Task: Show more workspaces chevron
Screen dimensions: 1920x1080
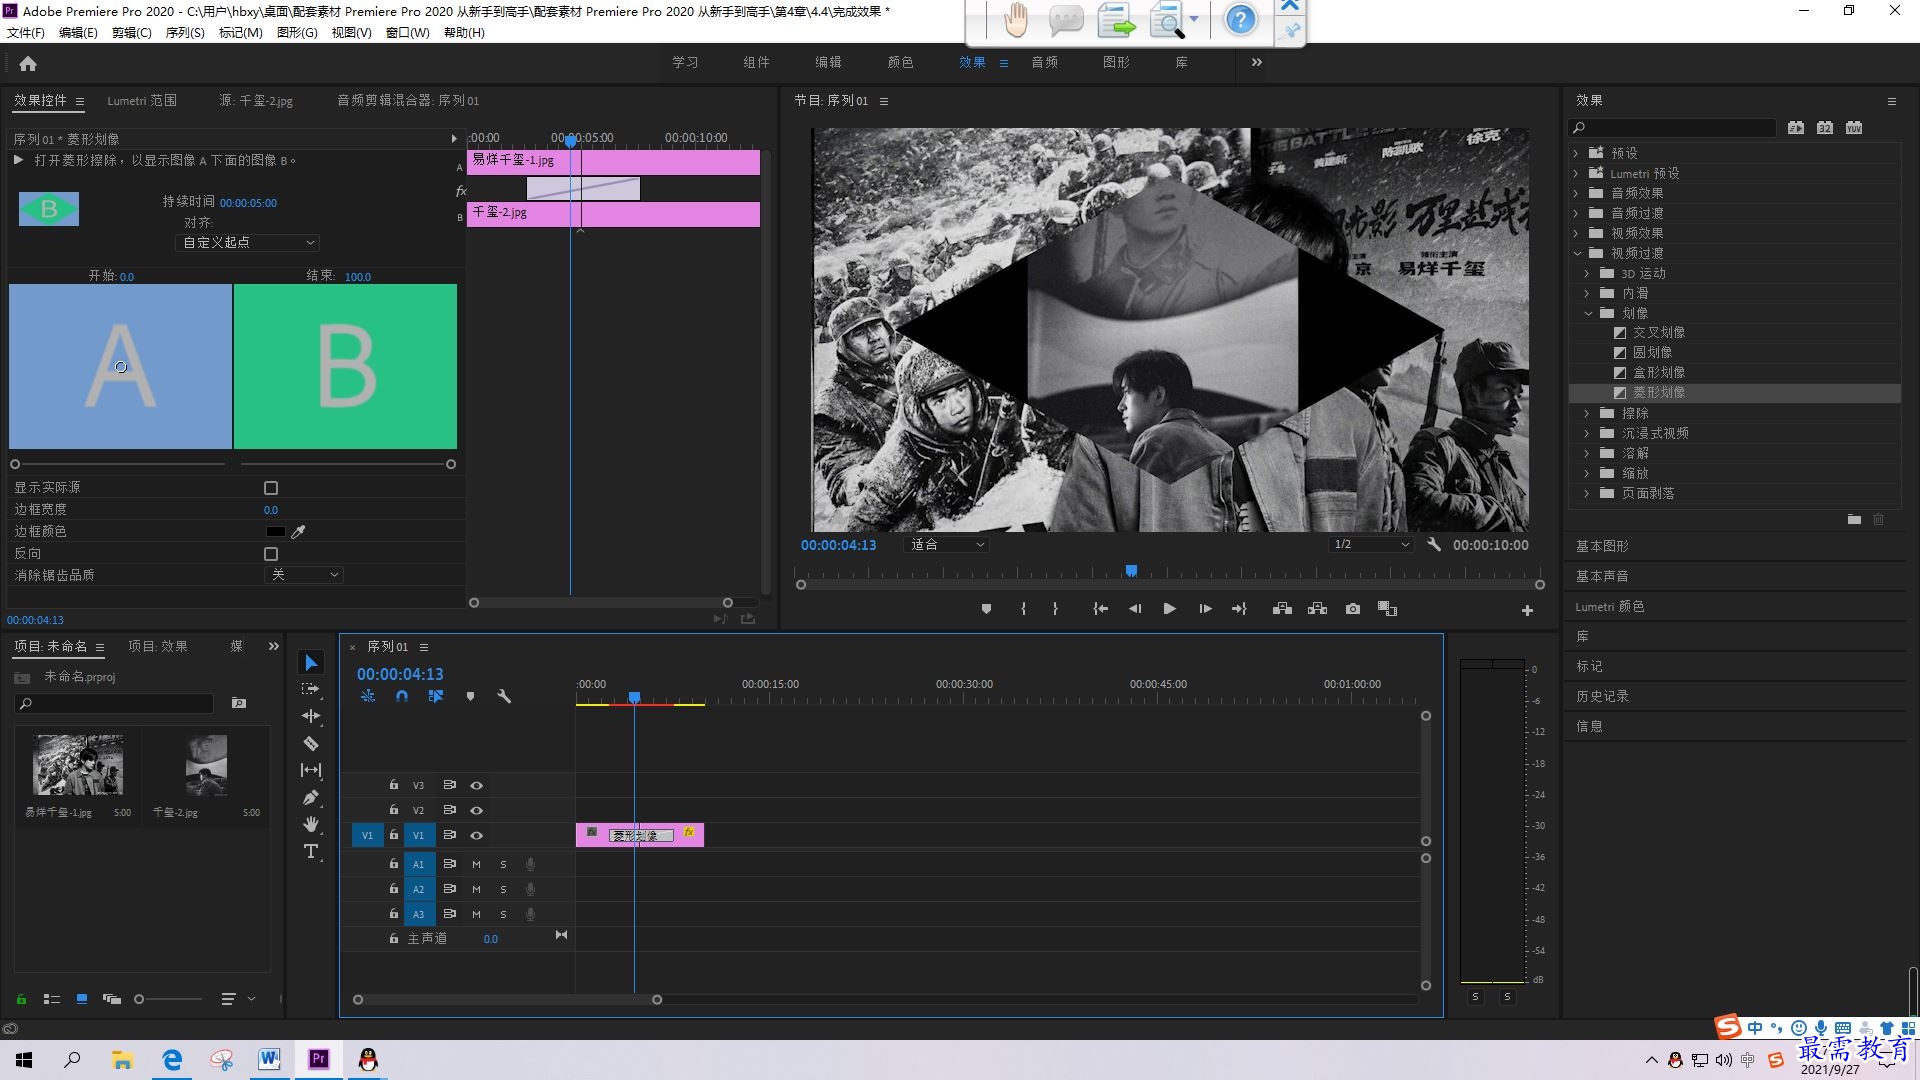Action: (1257, 62)
